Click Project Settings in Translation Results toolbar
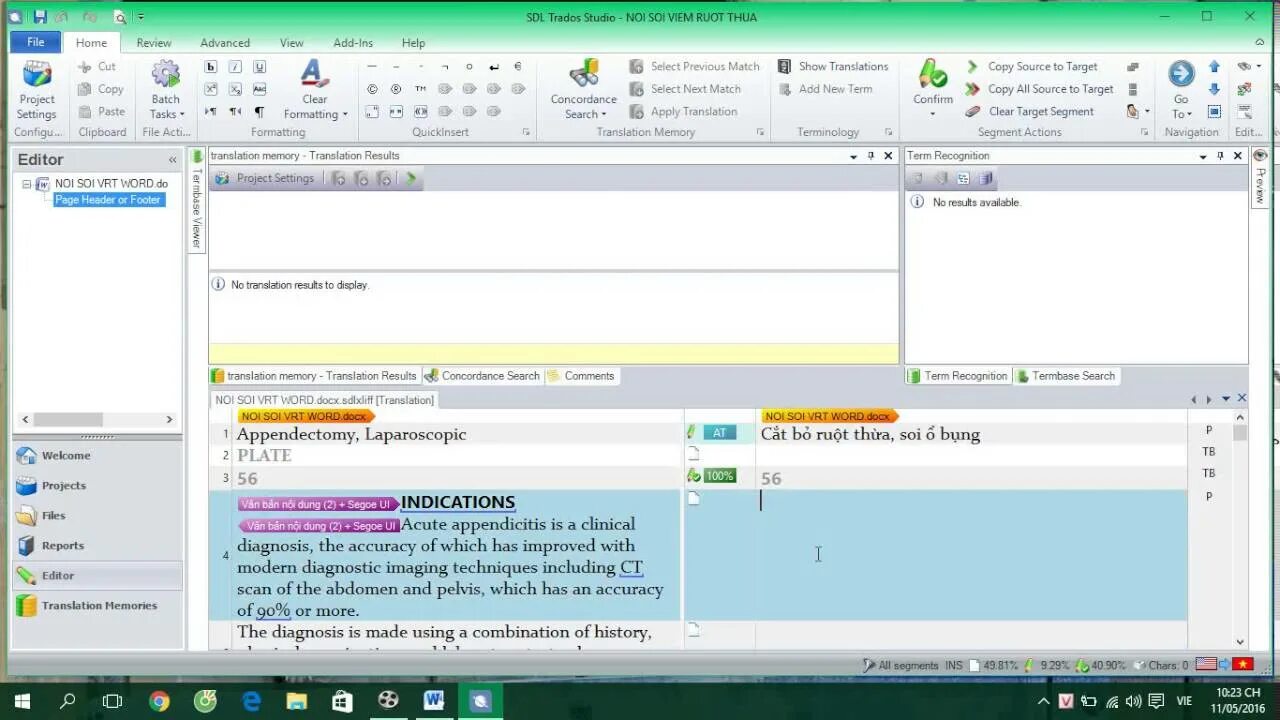This screenshot has width=1280, height=720. pos(265,178)
